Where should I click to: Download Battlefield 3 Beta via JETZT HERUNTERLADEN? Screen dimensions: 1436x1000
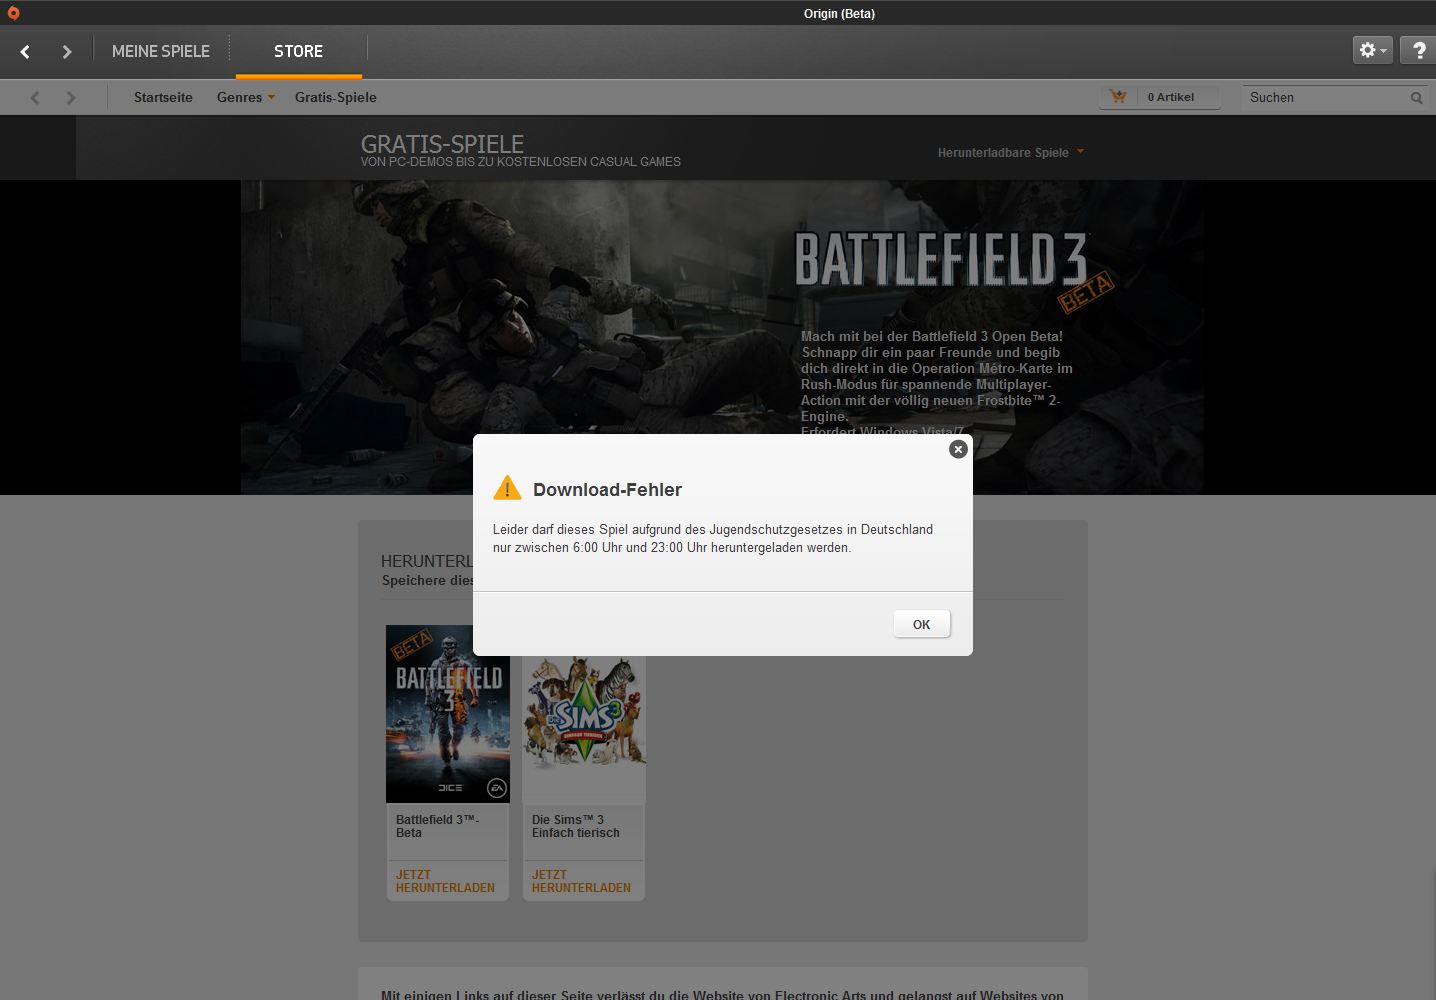pyautogui.click(x=445, y=881)
